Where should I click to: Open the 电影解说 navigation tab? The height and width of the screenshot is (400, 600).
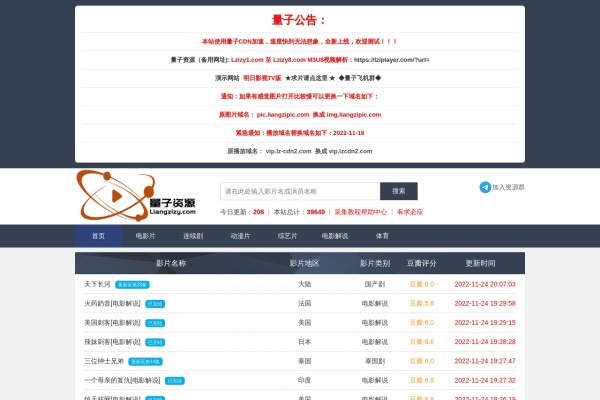[x=335, y=236]
